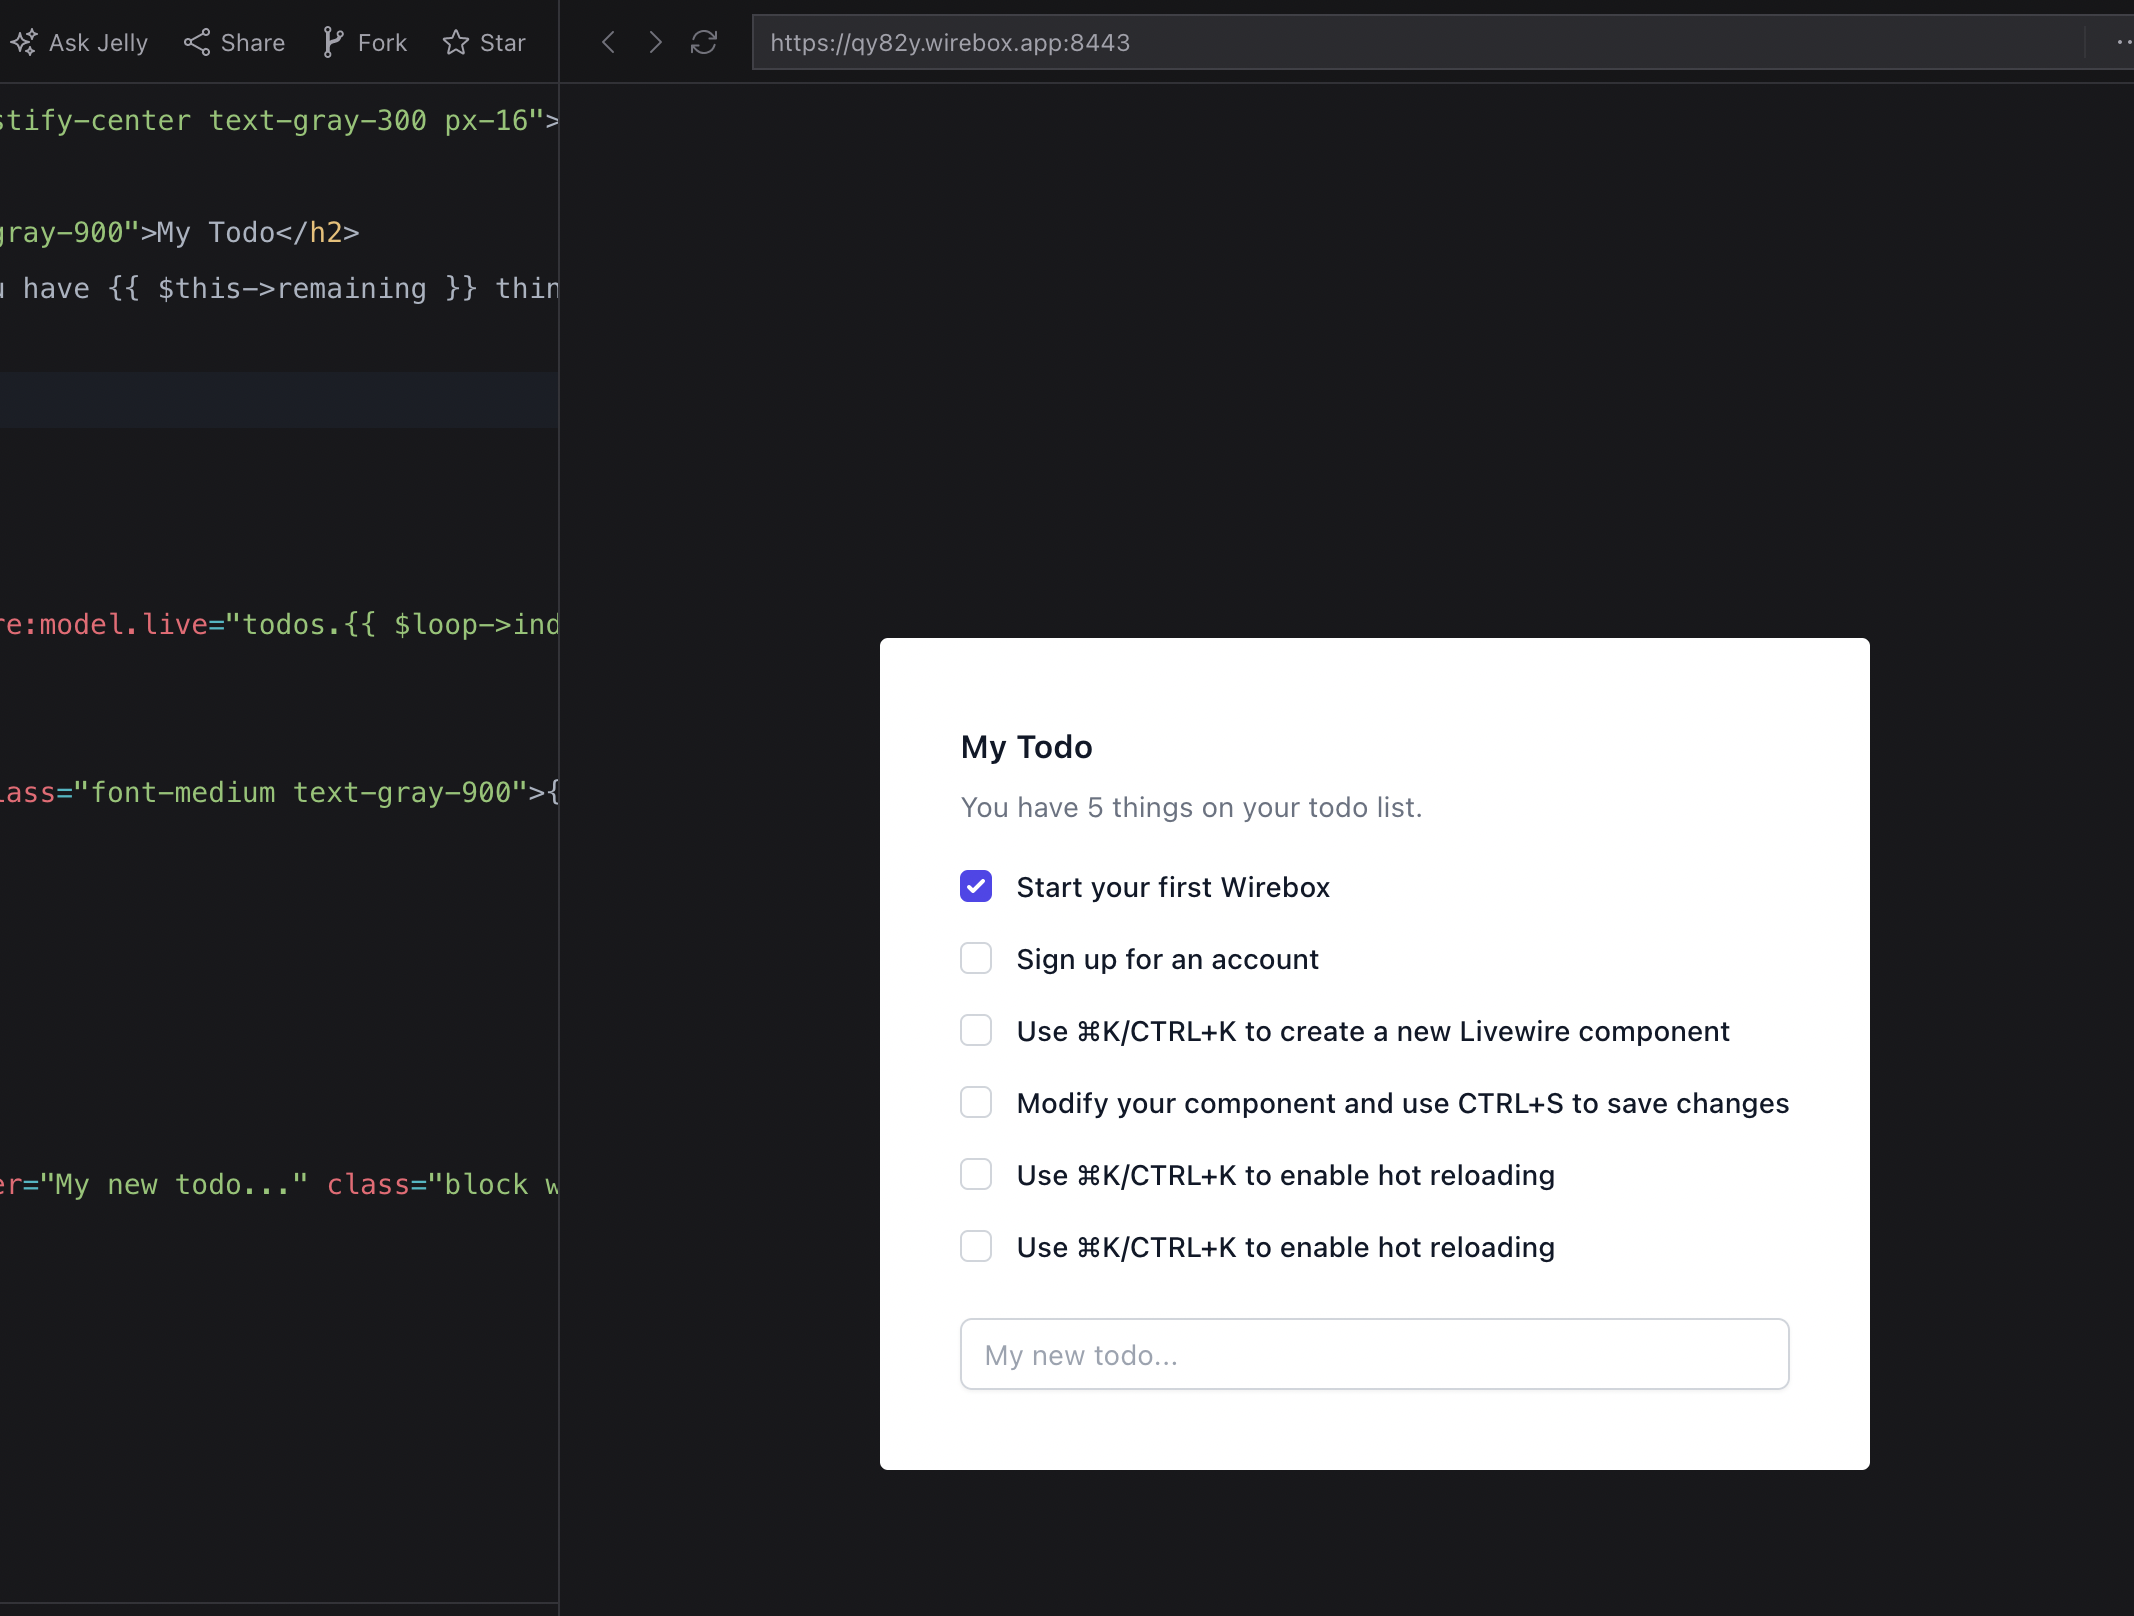2134x1616 pixels.
Task: Check the first "enable hot reloading" todo
Action: pyautogui.click(x=976, y=1174)
